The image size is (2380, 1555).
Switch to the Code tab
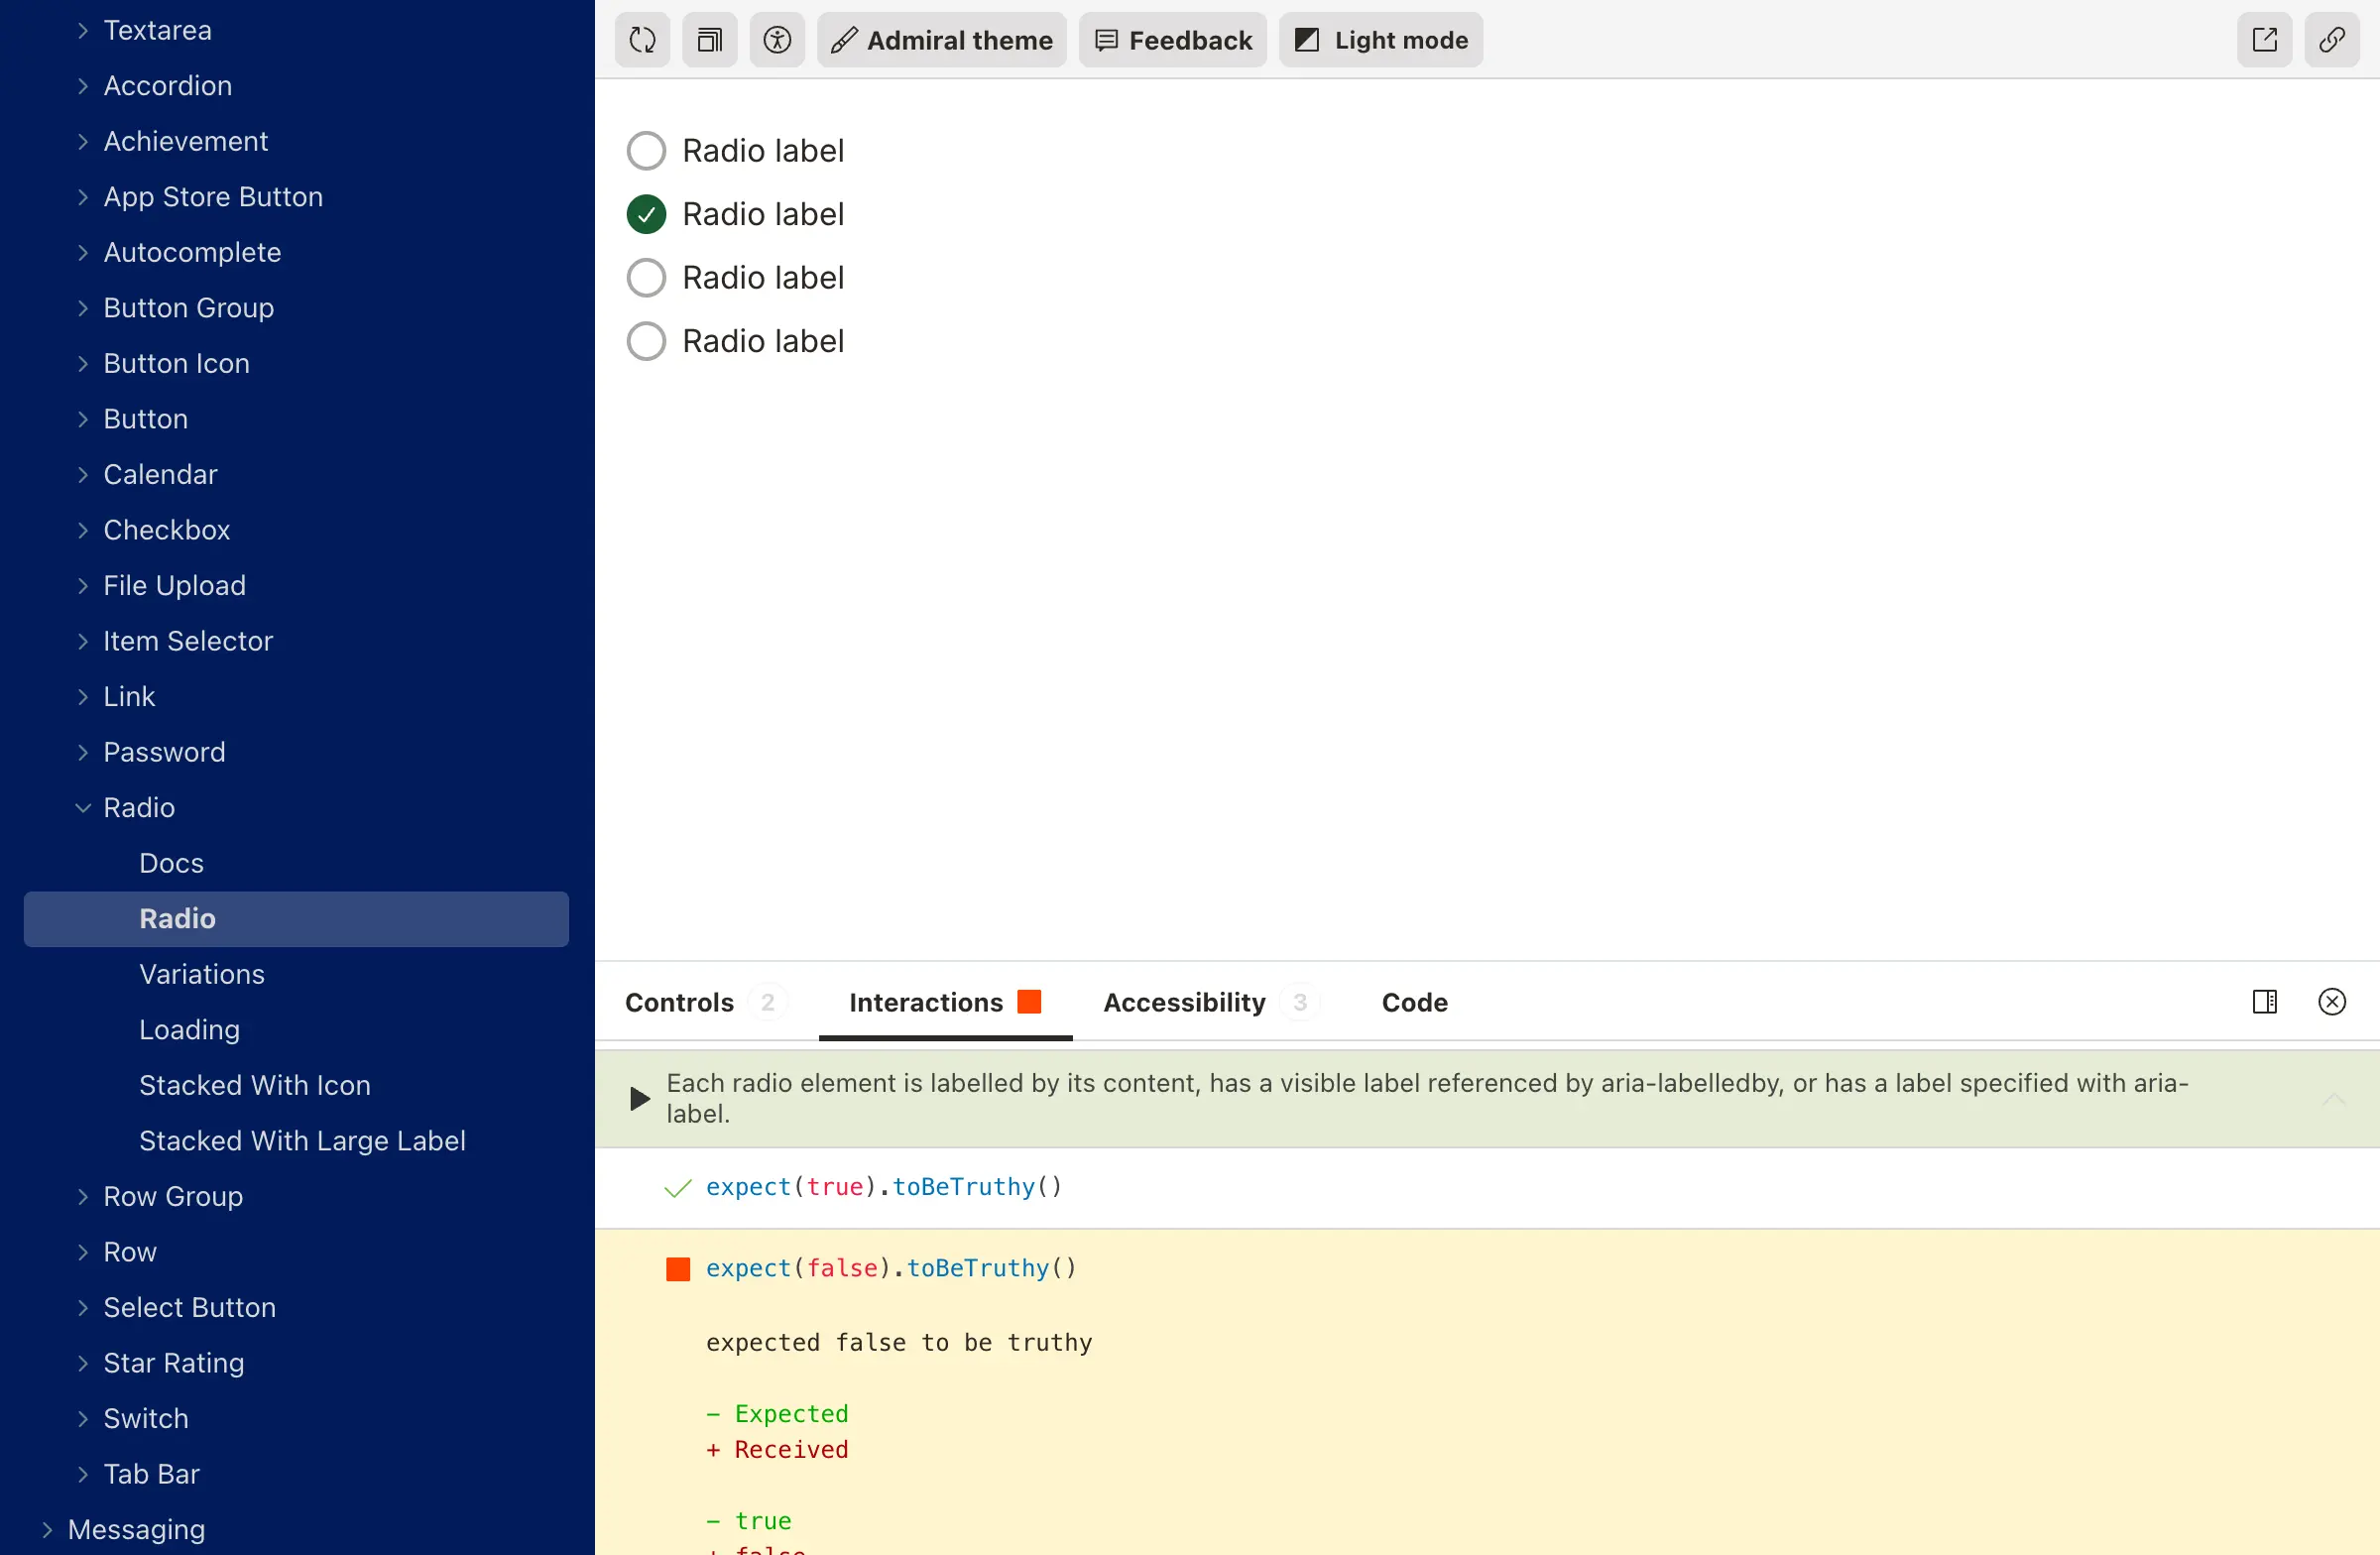1414,1002
